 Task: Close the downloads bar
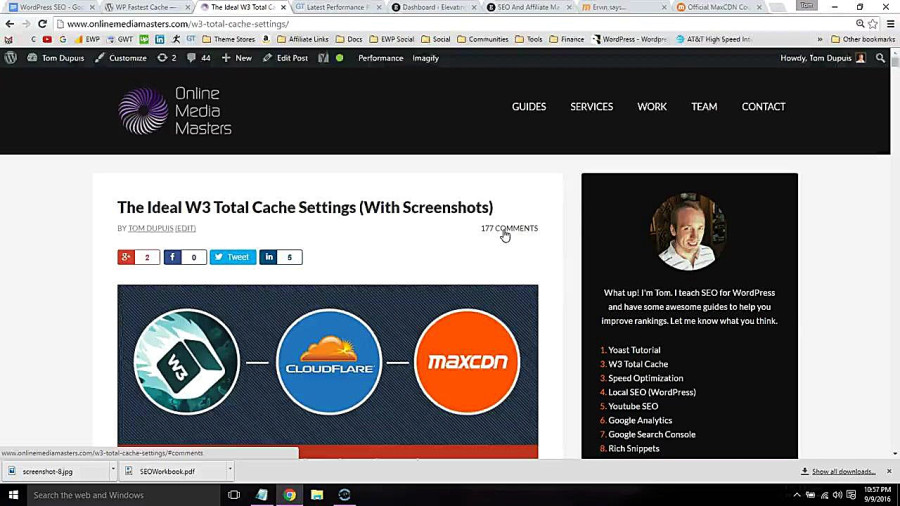click(889, 471)
